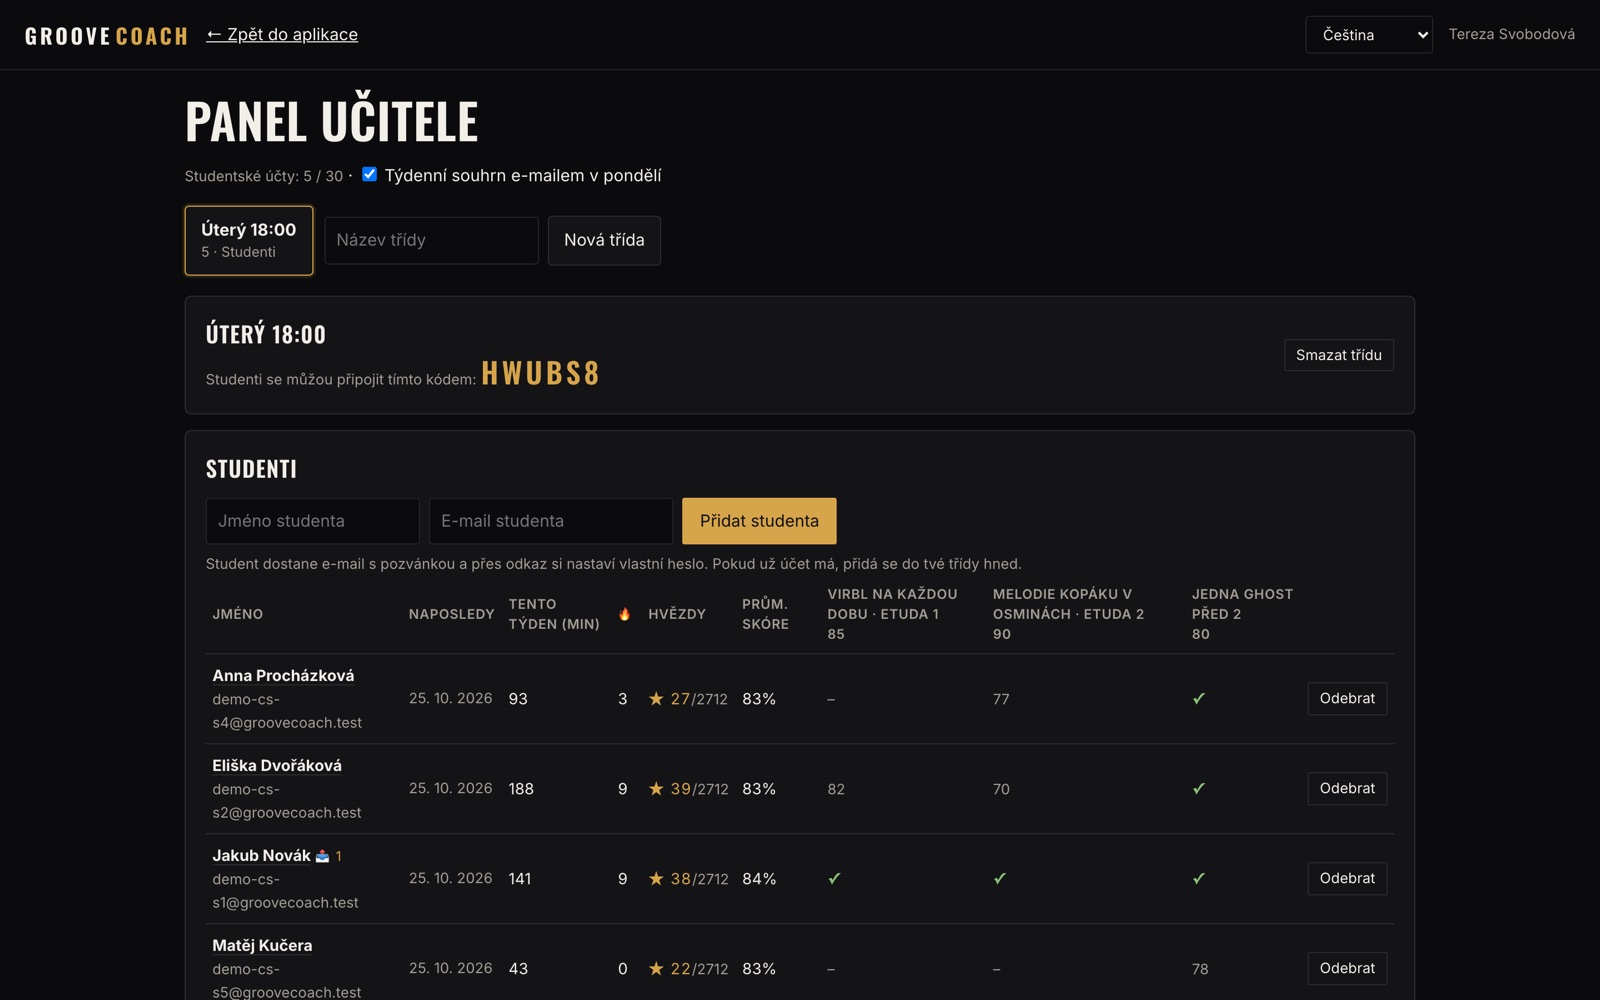Screen dimensions: 1600x1000
Task: Click the inbox icon beside Jakub Novák
Action: (322, 856)
